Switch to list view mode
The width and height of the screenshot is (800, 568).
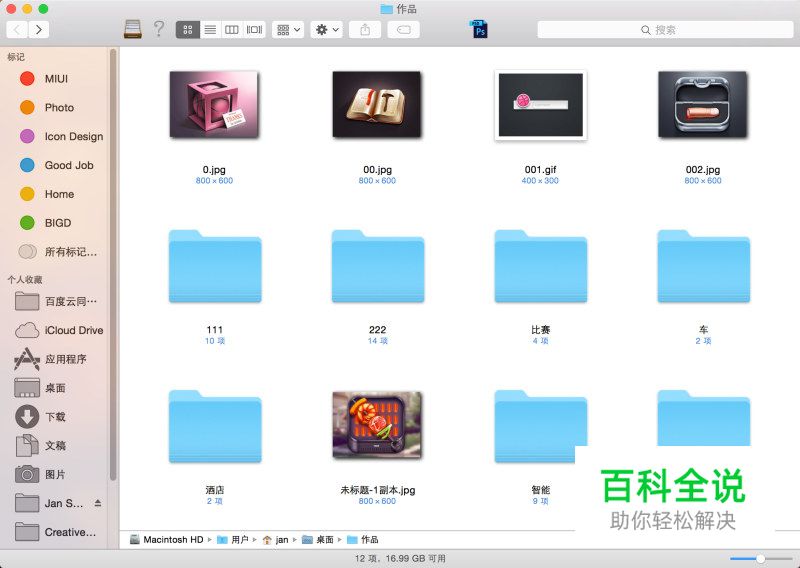[210, 30]
